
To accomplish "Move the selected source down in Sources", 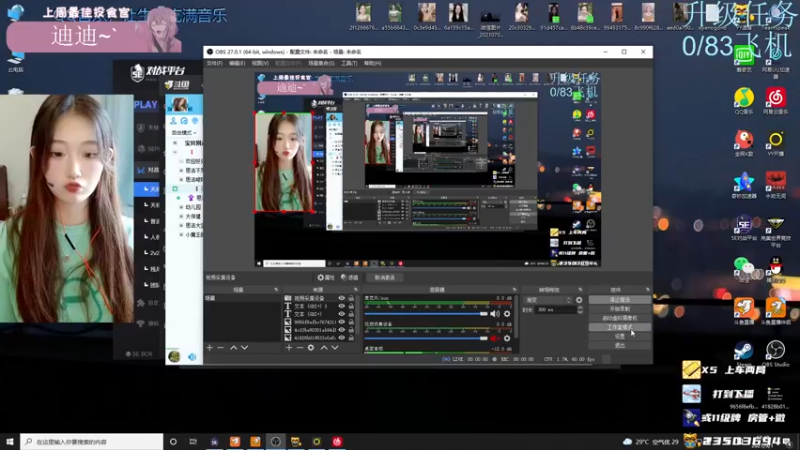I will point(335,347).
